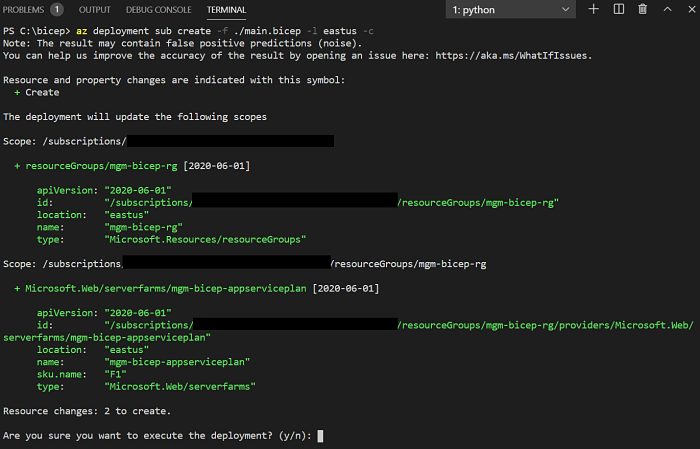Close the terminal panel

[x=692, y=9]
